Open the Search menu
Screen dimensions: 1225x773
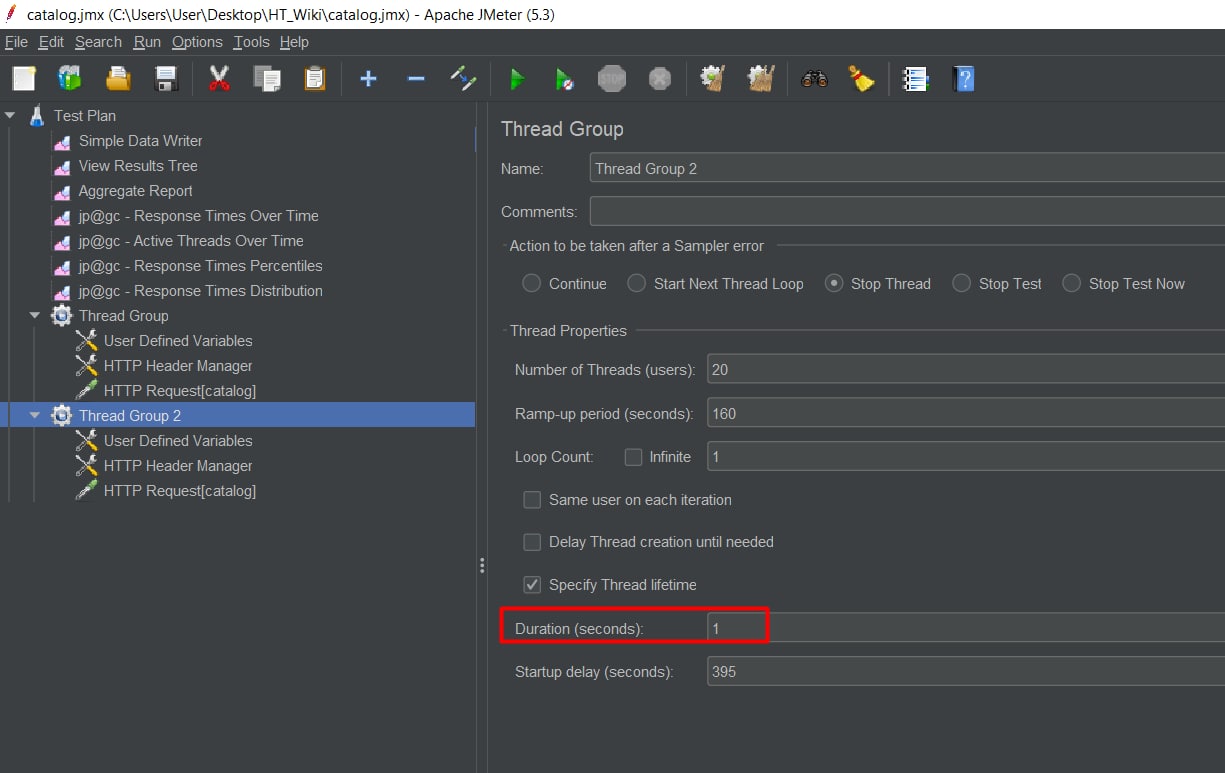click(98, 42)
